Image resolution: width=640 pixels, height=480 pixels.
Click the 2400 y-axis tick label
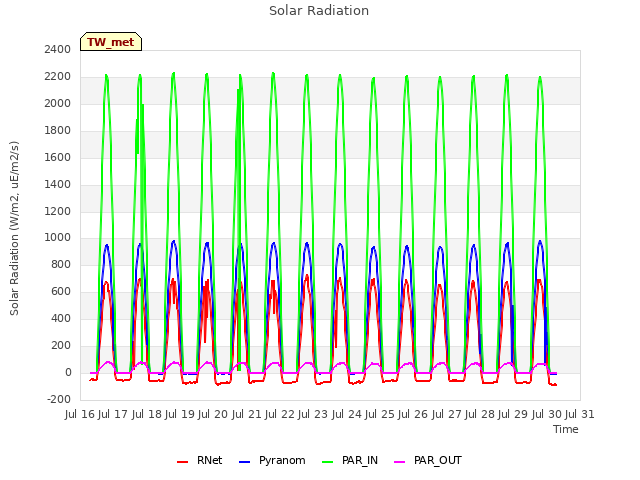pyautogui.click(x=58, y=50)
